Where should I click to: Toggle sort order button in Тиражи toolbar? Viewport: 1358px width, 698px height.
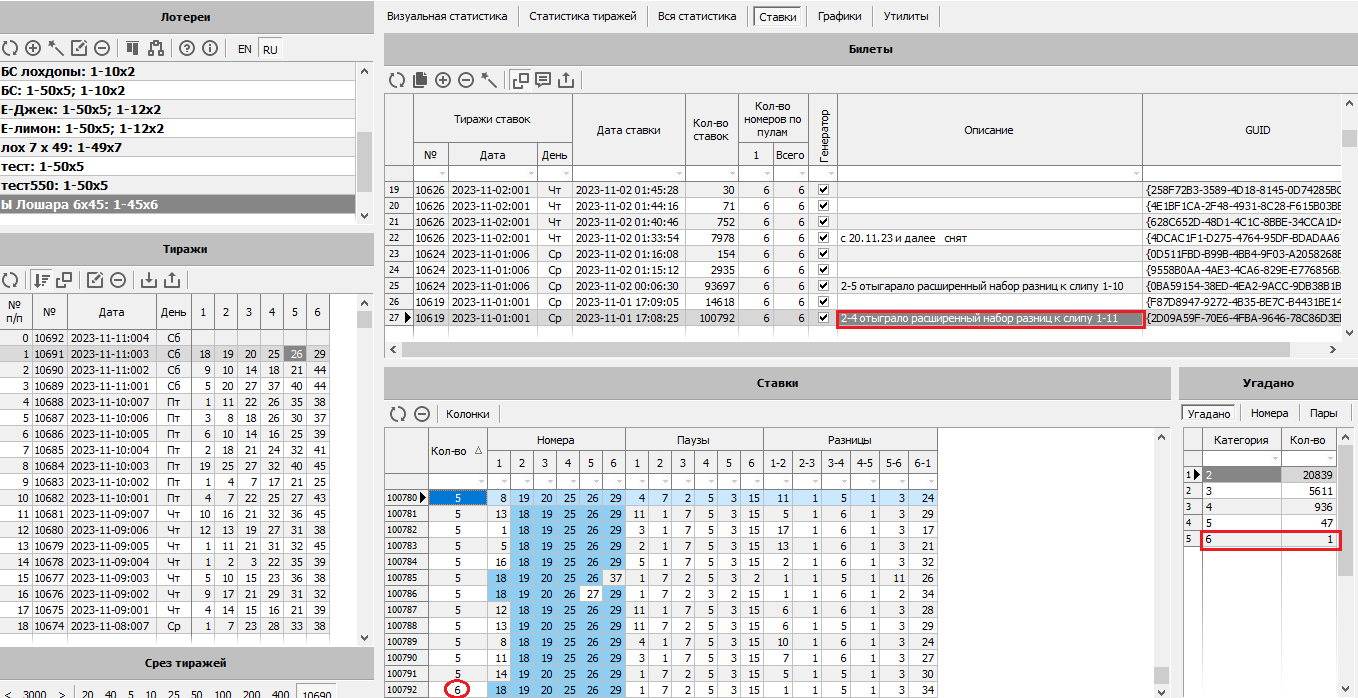(42, 280)
